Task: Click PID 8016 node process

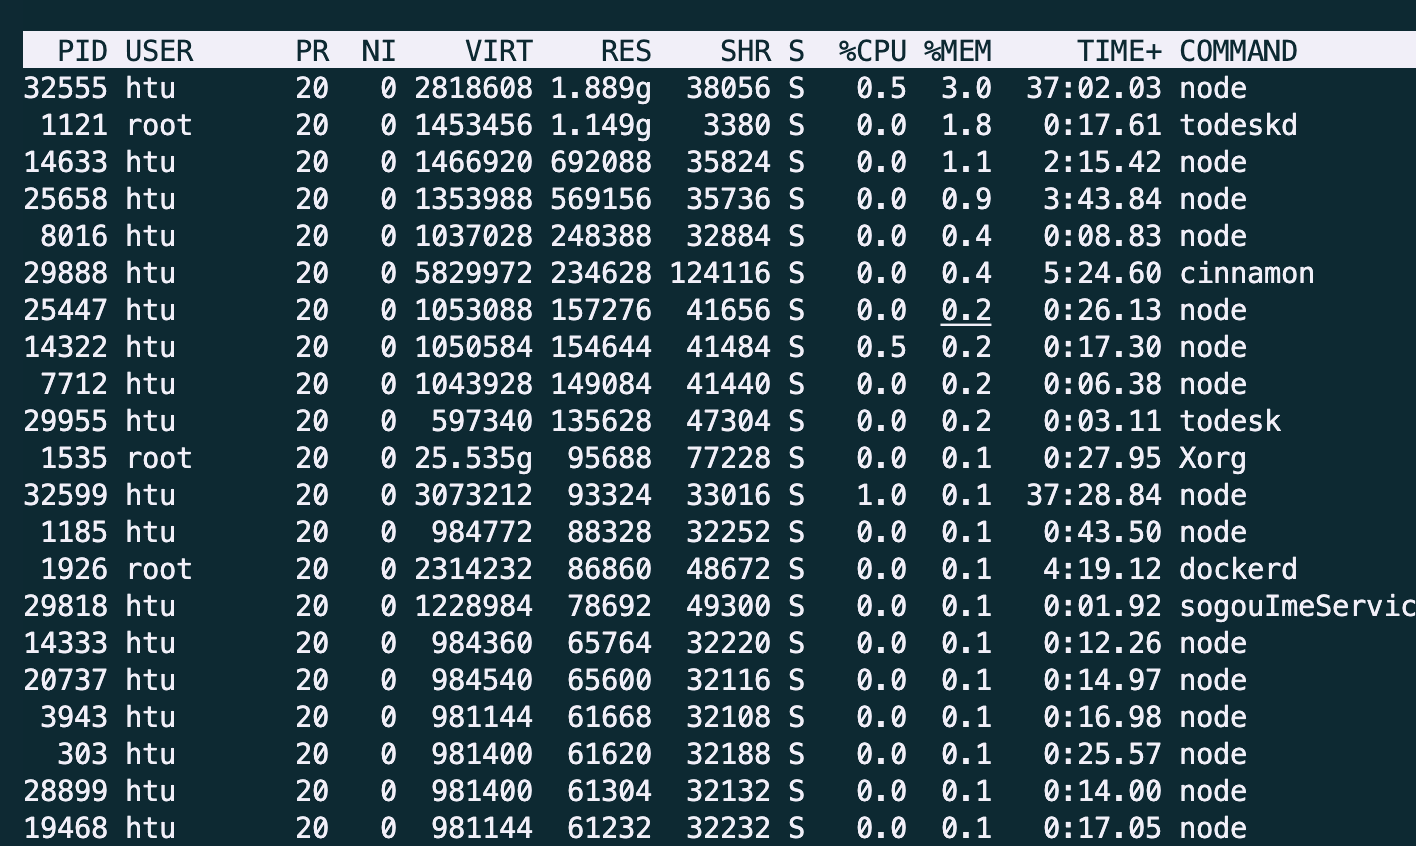Action: click(x=74, y=236)
